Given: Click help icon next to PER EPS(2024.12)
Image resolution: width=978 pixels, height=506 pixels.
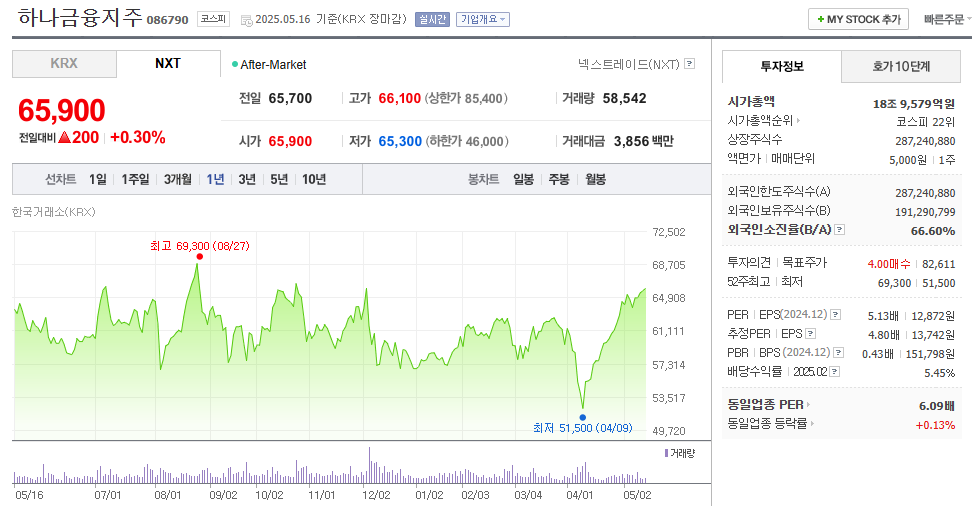Looking at the screenshot, I should click(x=836, y=314).
